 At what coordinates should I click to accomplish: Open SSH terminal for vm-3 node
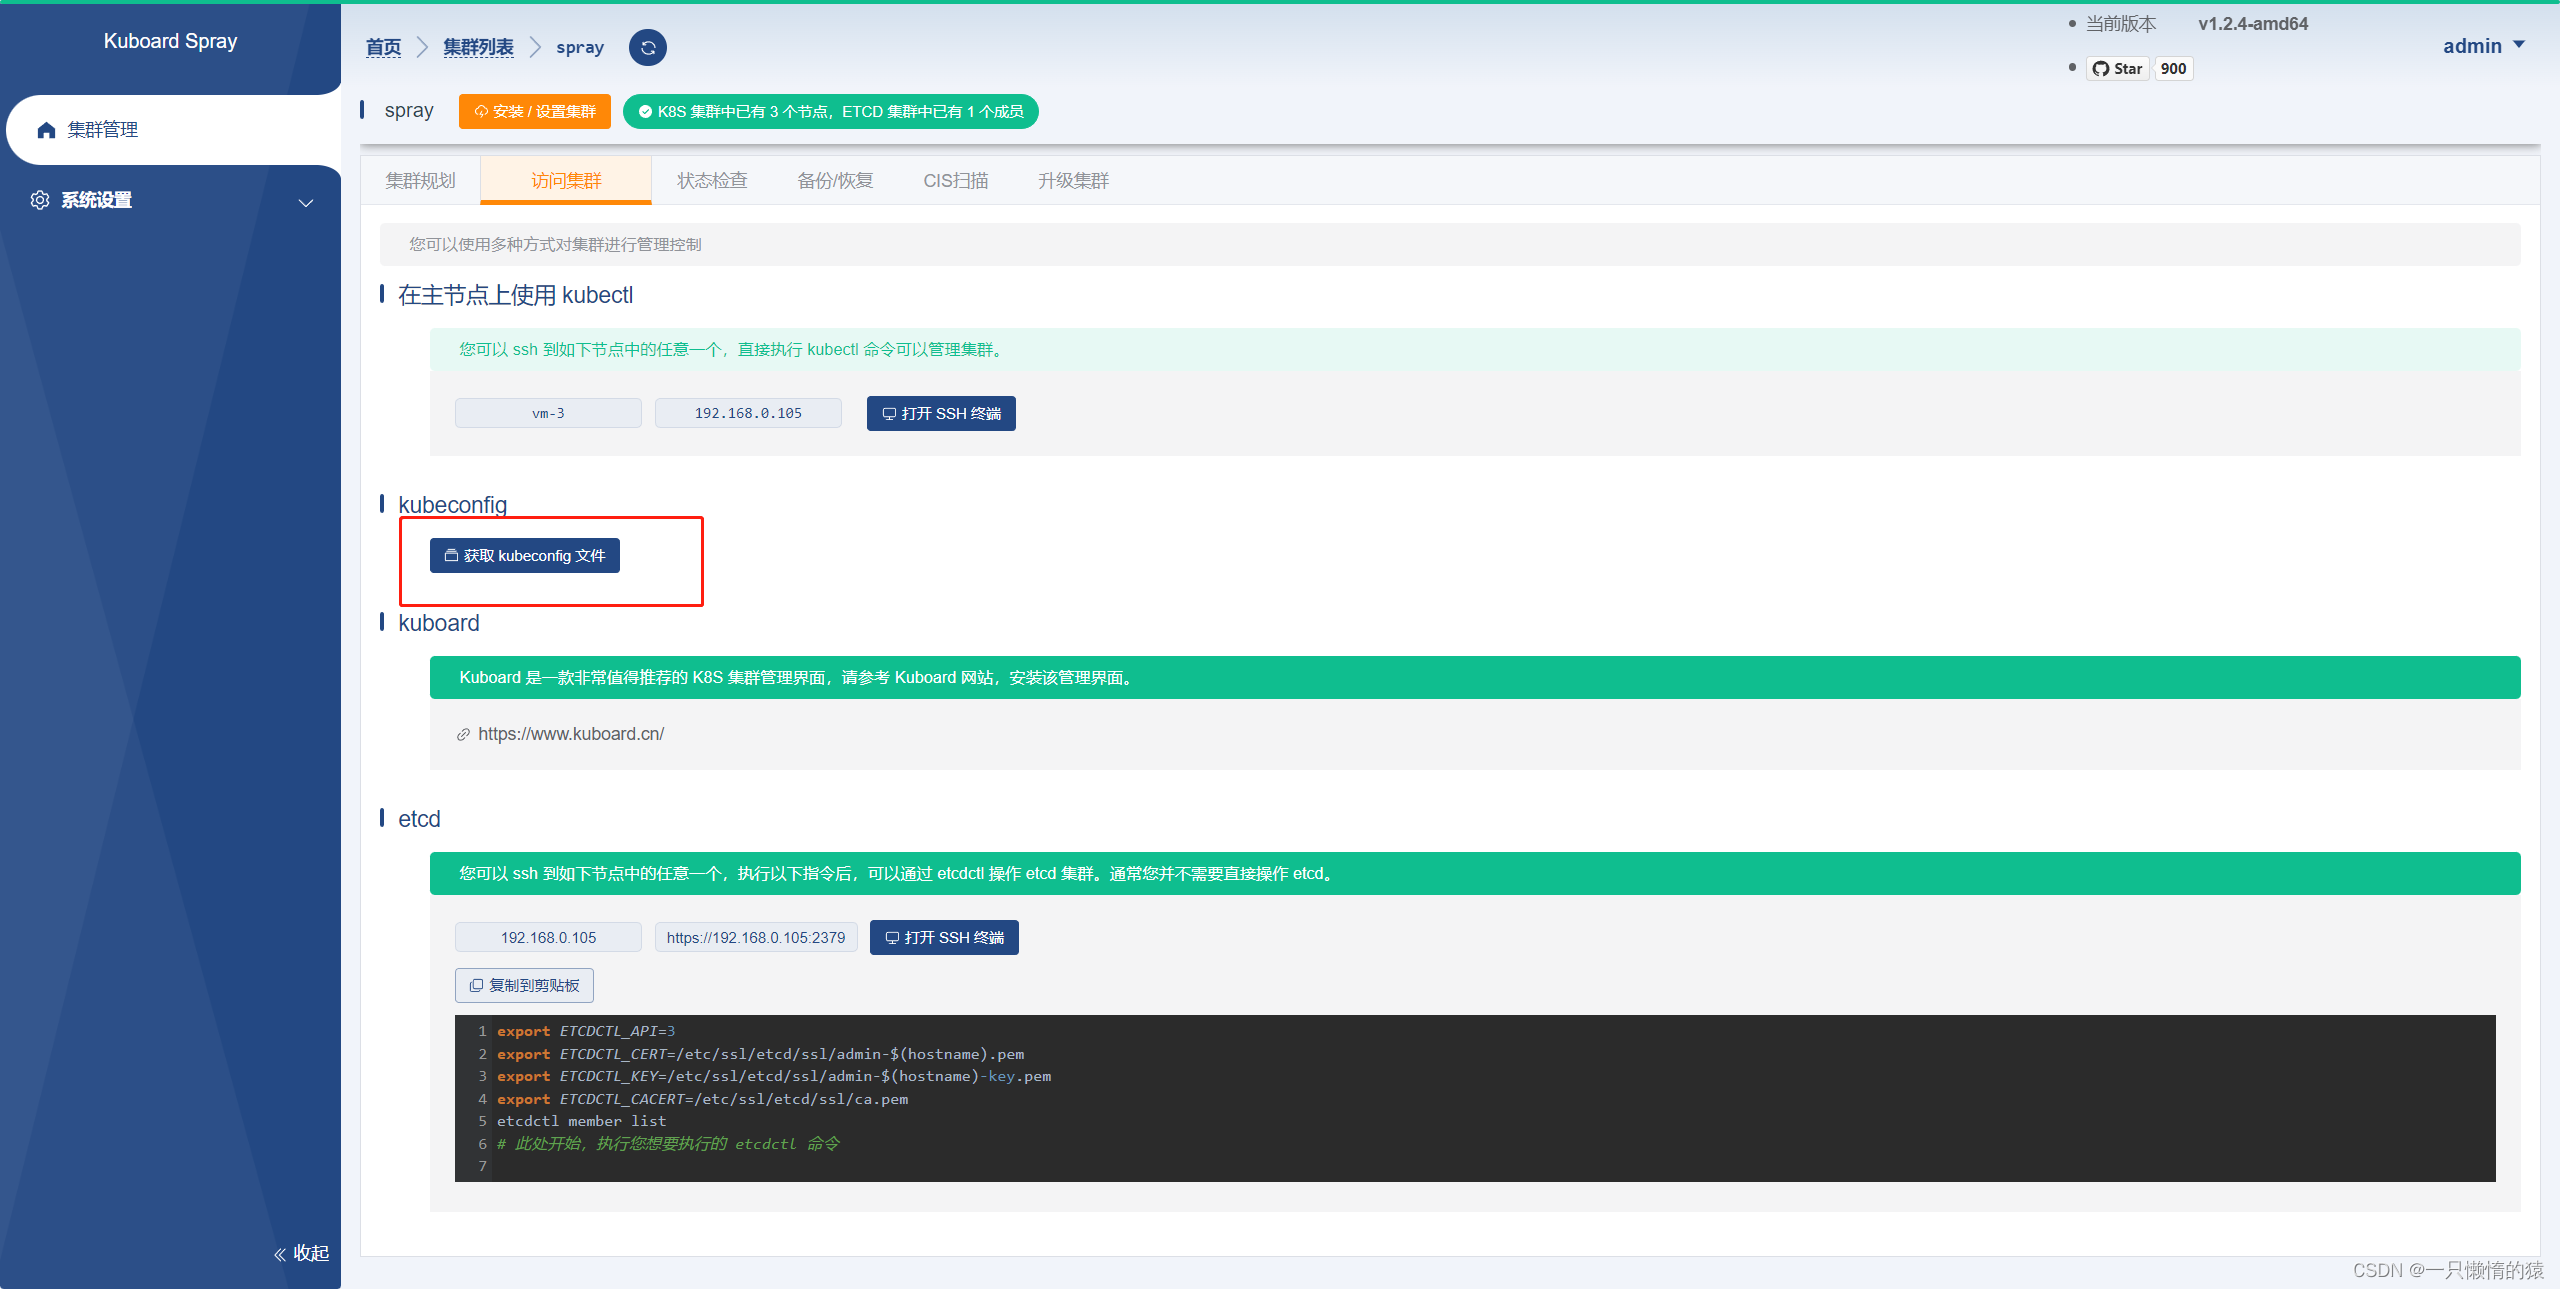941,414
